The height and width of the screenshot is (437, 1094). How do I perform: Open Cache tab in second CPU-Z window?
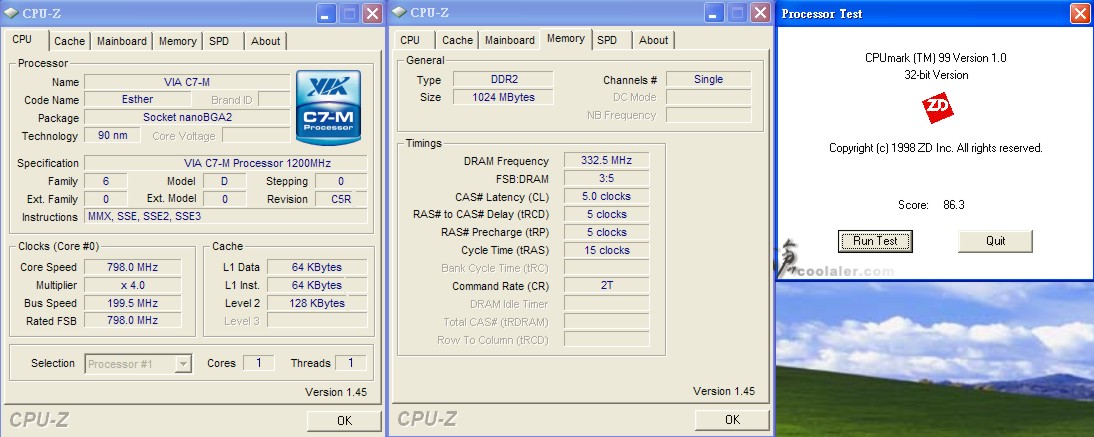(x=457, y=40)
